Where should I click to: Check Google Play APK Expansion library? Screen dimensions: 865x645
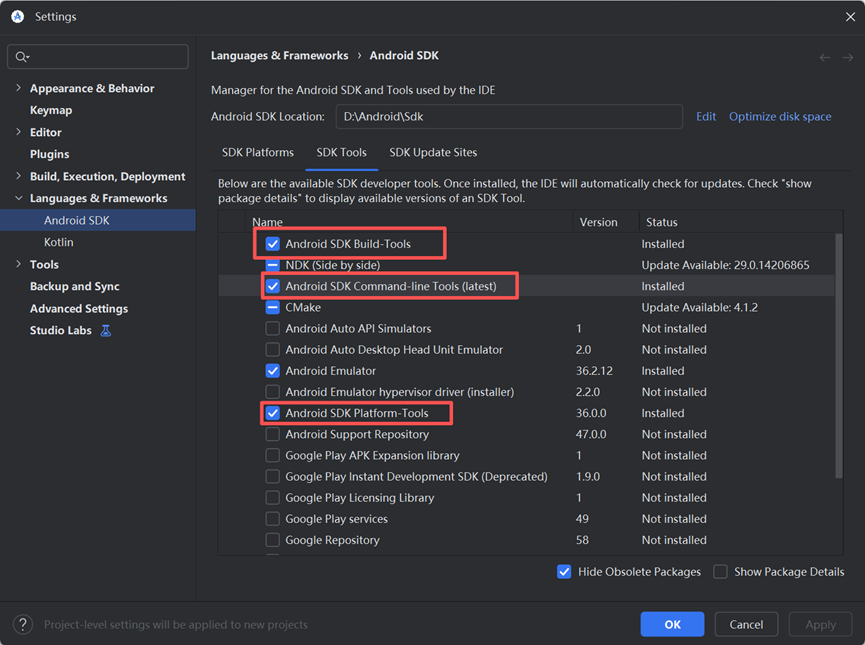click(x=273, y=455)
